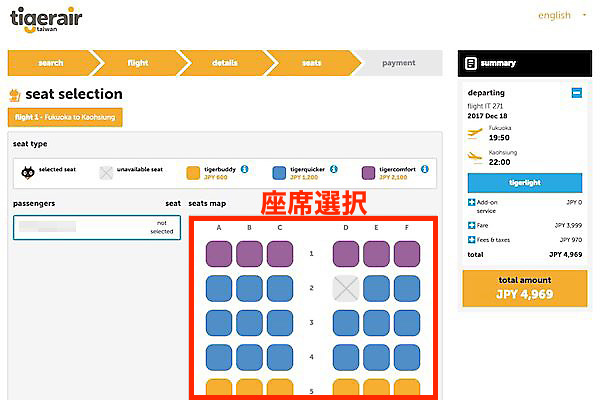The height and width of the screenshot is (400, 600).
Task: Choose tigerquicker seat 4B
Action: [x=249, y=357]
